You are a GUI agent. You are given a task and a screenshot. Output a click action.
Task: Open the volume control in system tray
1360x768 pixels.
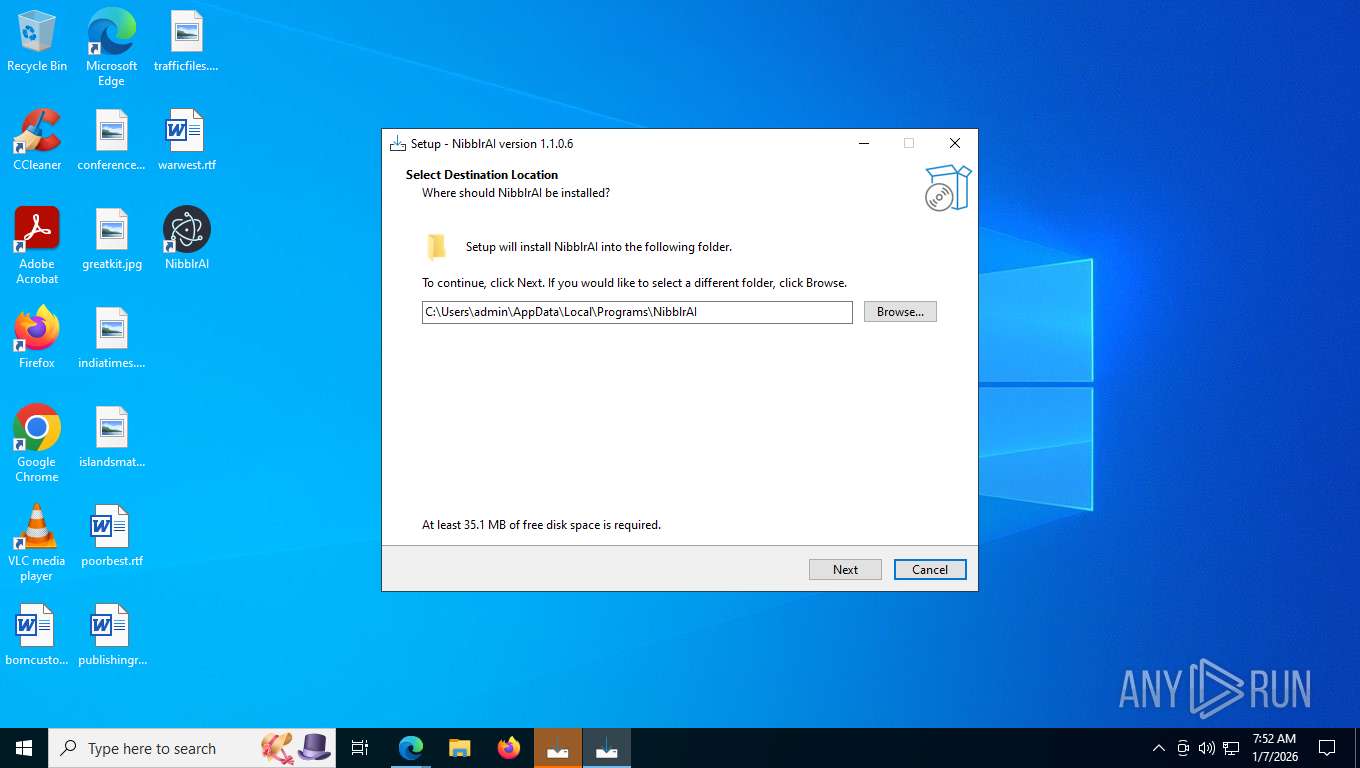[1207, 748]
